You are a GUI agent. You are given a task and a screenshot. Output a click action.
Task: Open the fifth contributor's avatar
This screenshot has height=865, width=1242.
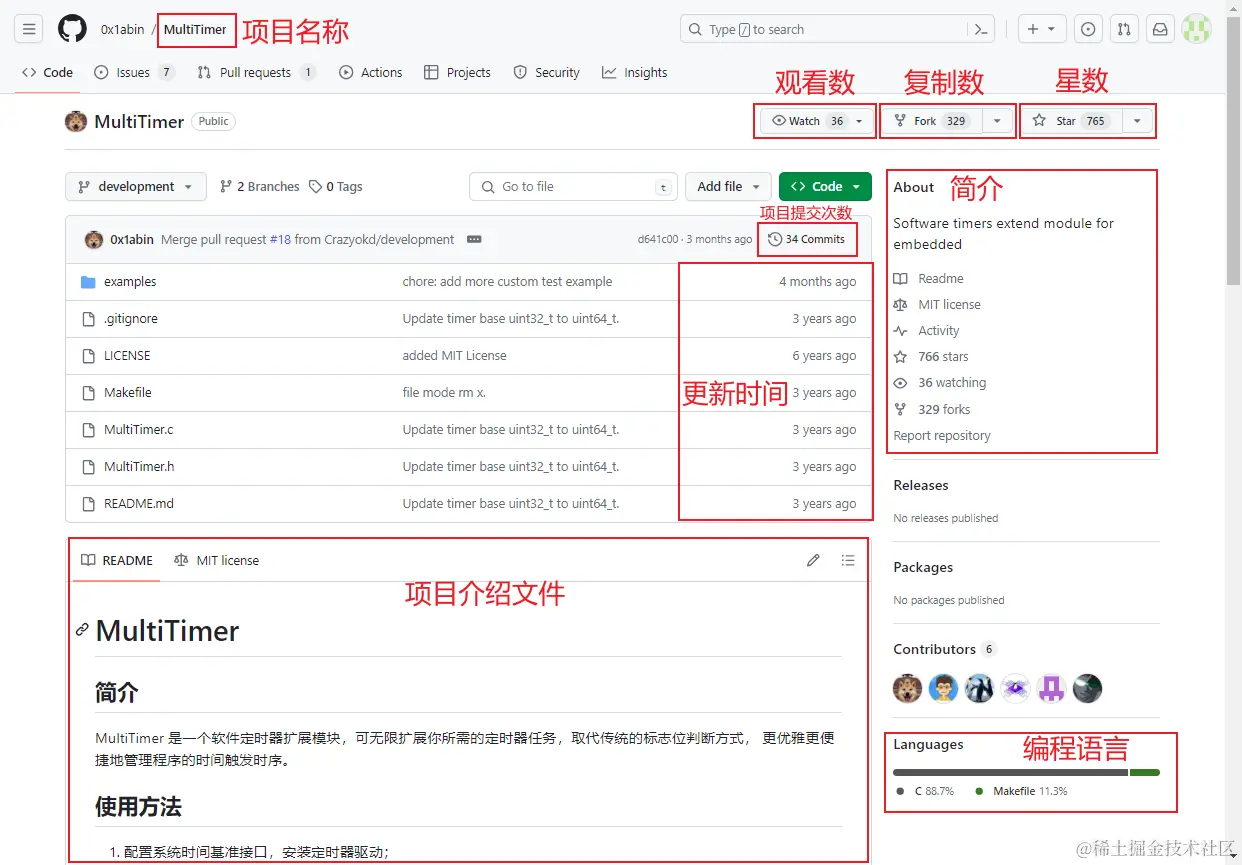(x=1051, y=688)
